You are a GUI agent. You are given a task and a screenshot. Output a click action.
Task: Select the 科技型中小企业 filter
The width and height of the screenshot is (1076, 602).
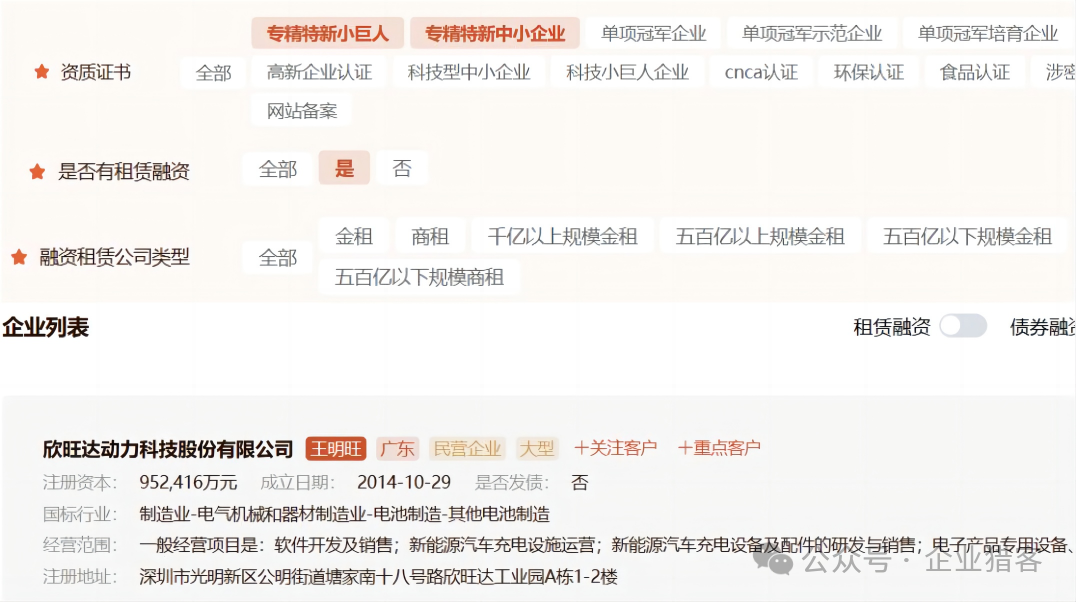[469, 72]
